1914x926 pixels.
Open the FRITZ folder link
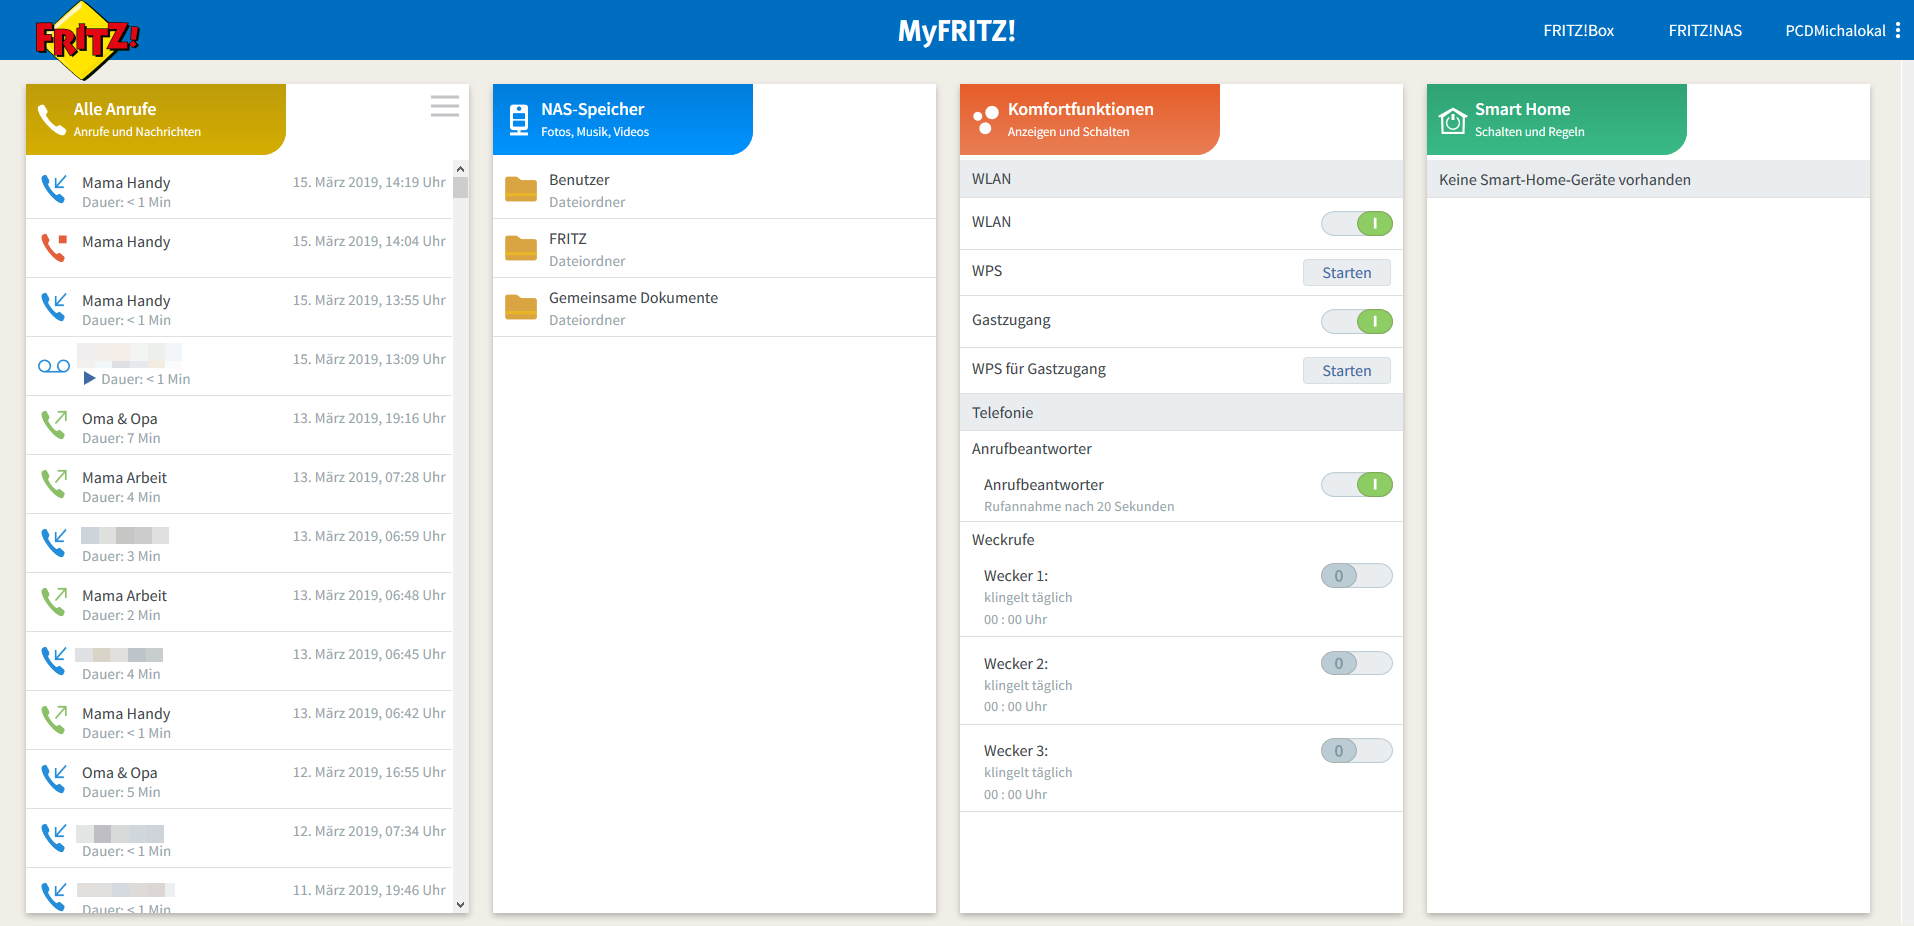click(568, 239)
